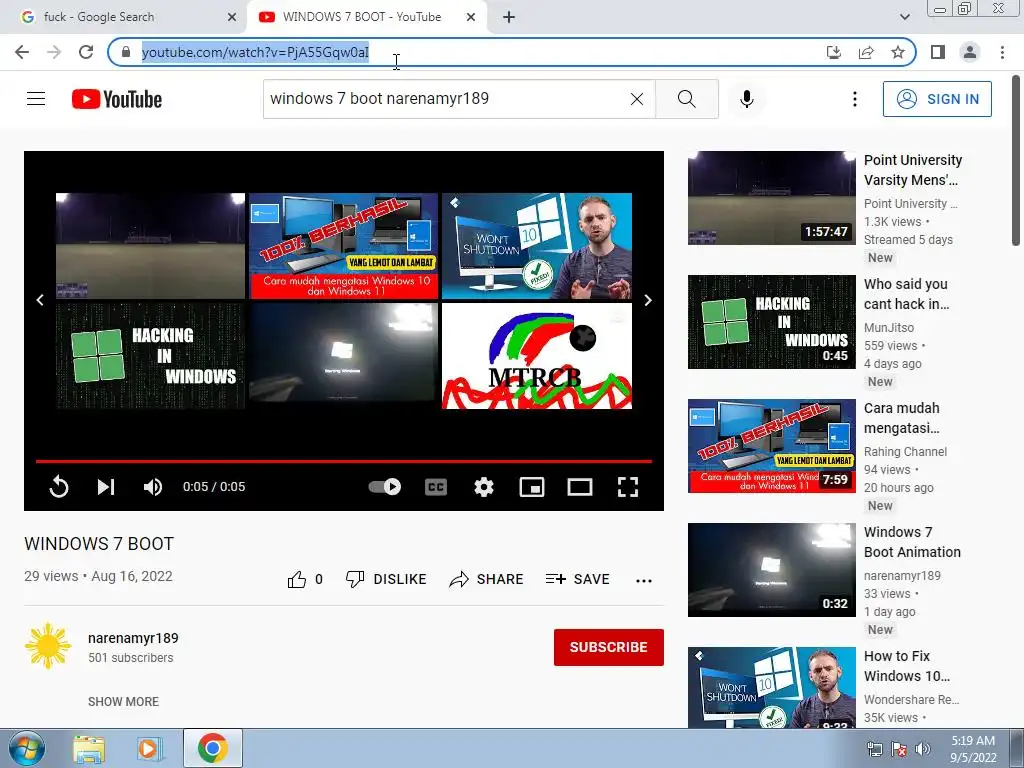1024x768 pixels.
Task: Click the YouTube search magnifier button
Action: 687,99
